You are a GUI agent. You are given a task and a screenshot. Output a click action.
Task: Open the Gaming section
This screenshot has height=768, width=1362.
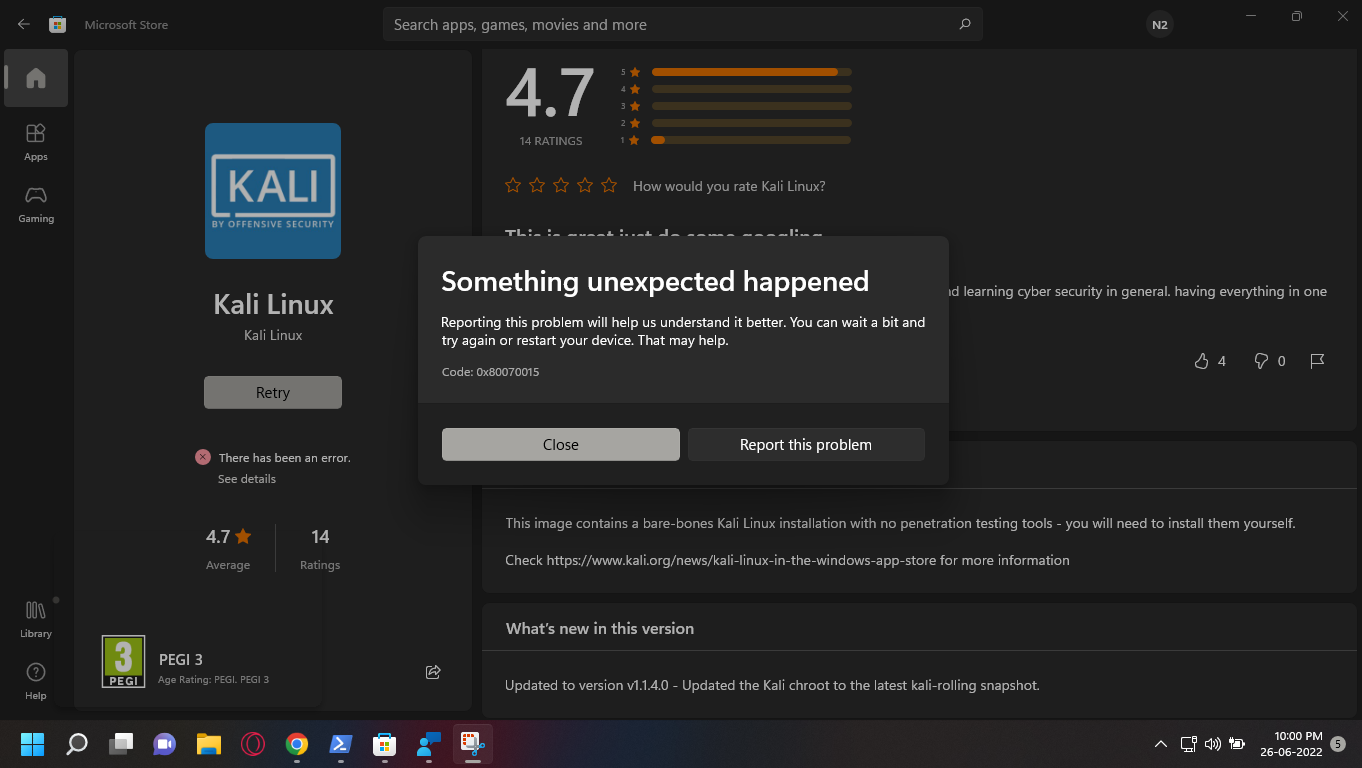pyautogui.click(x=36, y=203)
